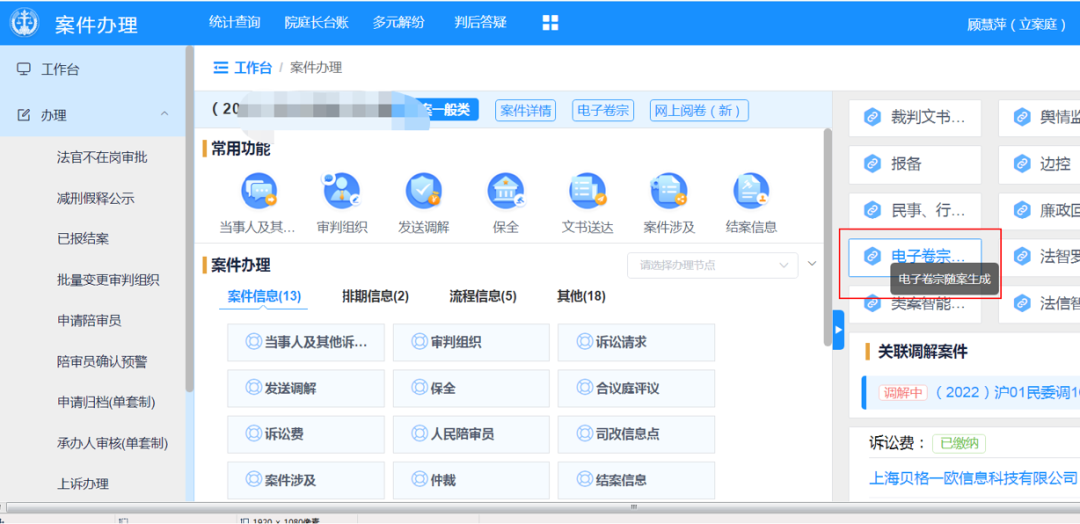Click the 案件涉及 button in 案件办理 grid

[x=306, y=480]
